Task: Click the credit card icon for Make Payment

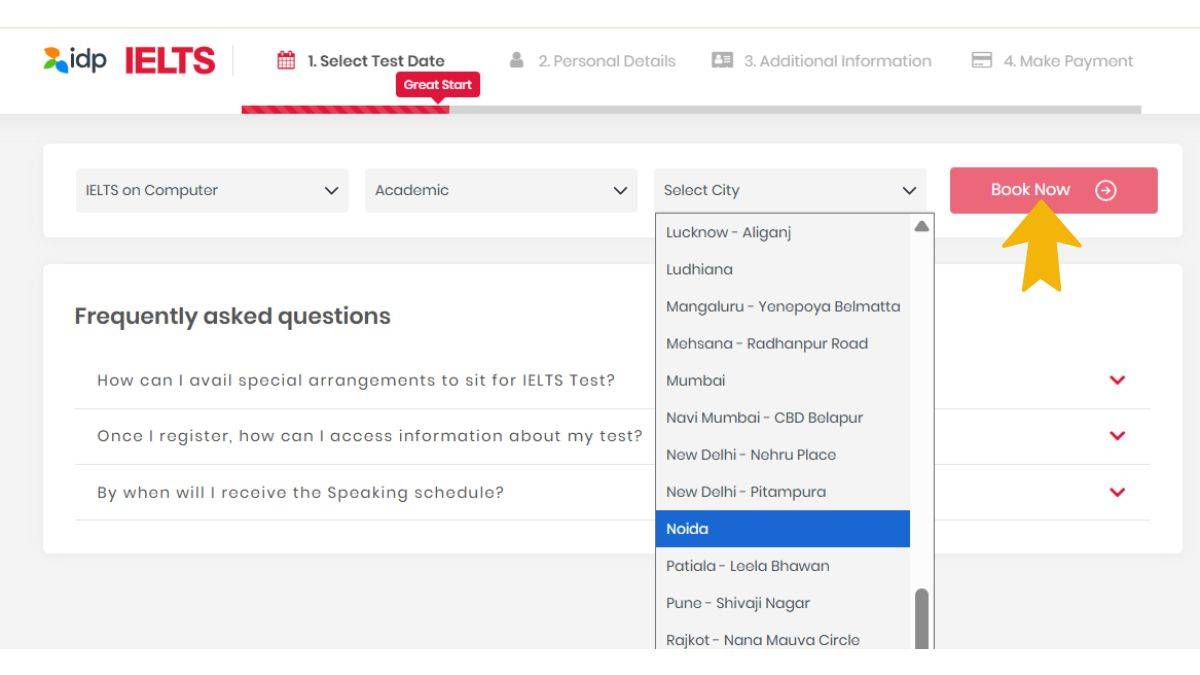Action: point(982,61)
